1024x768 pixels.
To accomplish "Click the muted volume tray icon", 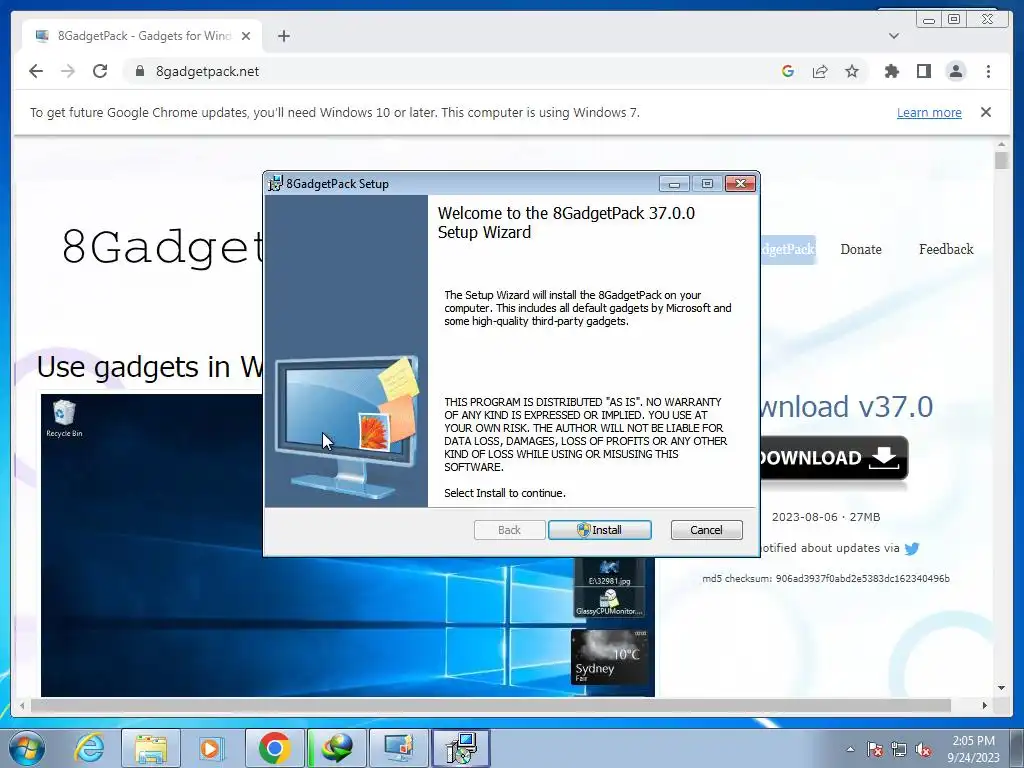I will (x=923, y=749).
